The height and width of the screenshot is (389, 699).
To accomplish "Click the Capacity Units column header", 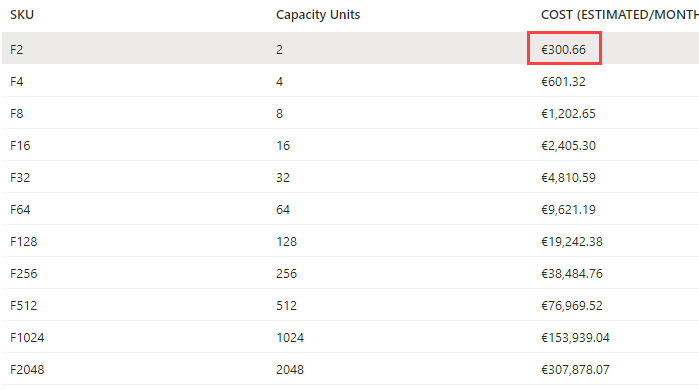I will click(318, 15).
